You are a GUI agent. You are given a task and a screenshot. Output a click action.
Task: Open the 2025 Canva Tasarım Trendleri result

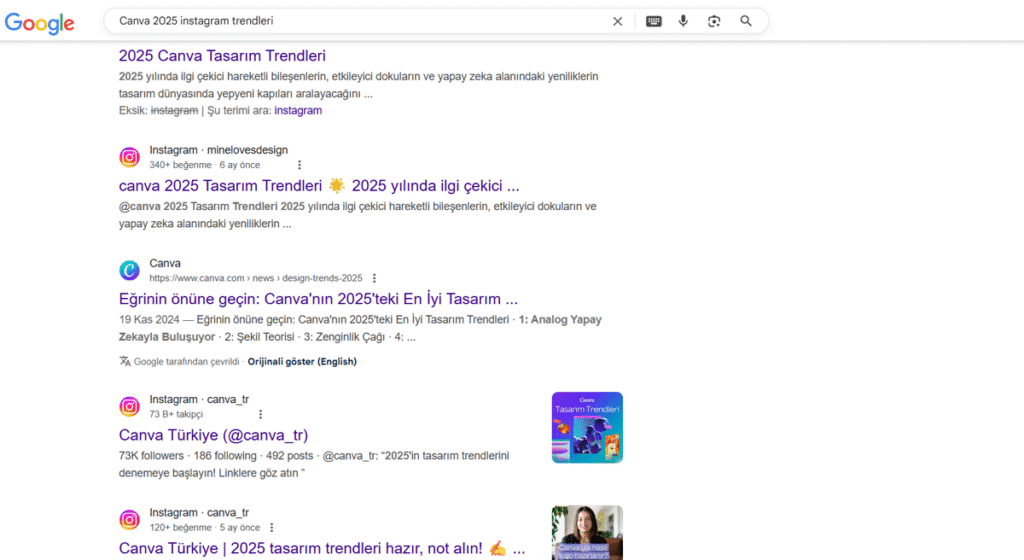point(222,55)
